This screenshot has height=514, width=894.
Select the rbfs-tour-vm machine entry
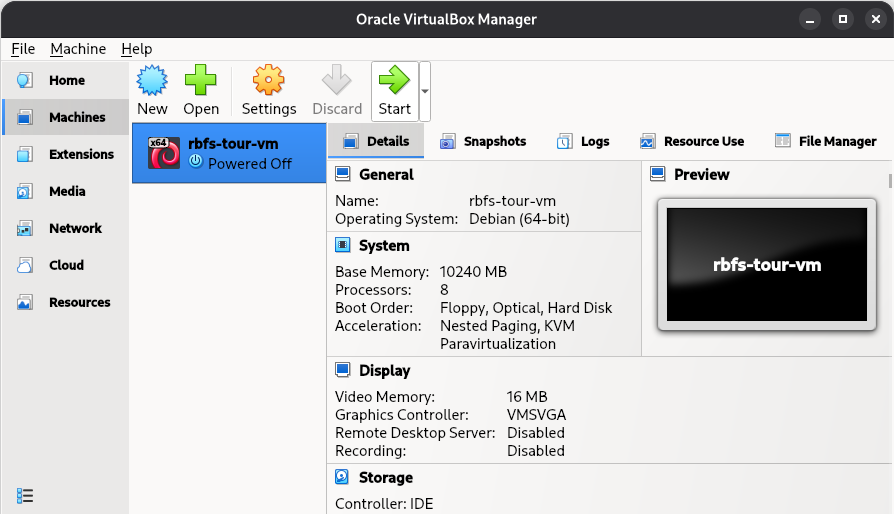click(x=229, y=153)
